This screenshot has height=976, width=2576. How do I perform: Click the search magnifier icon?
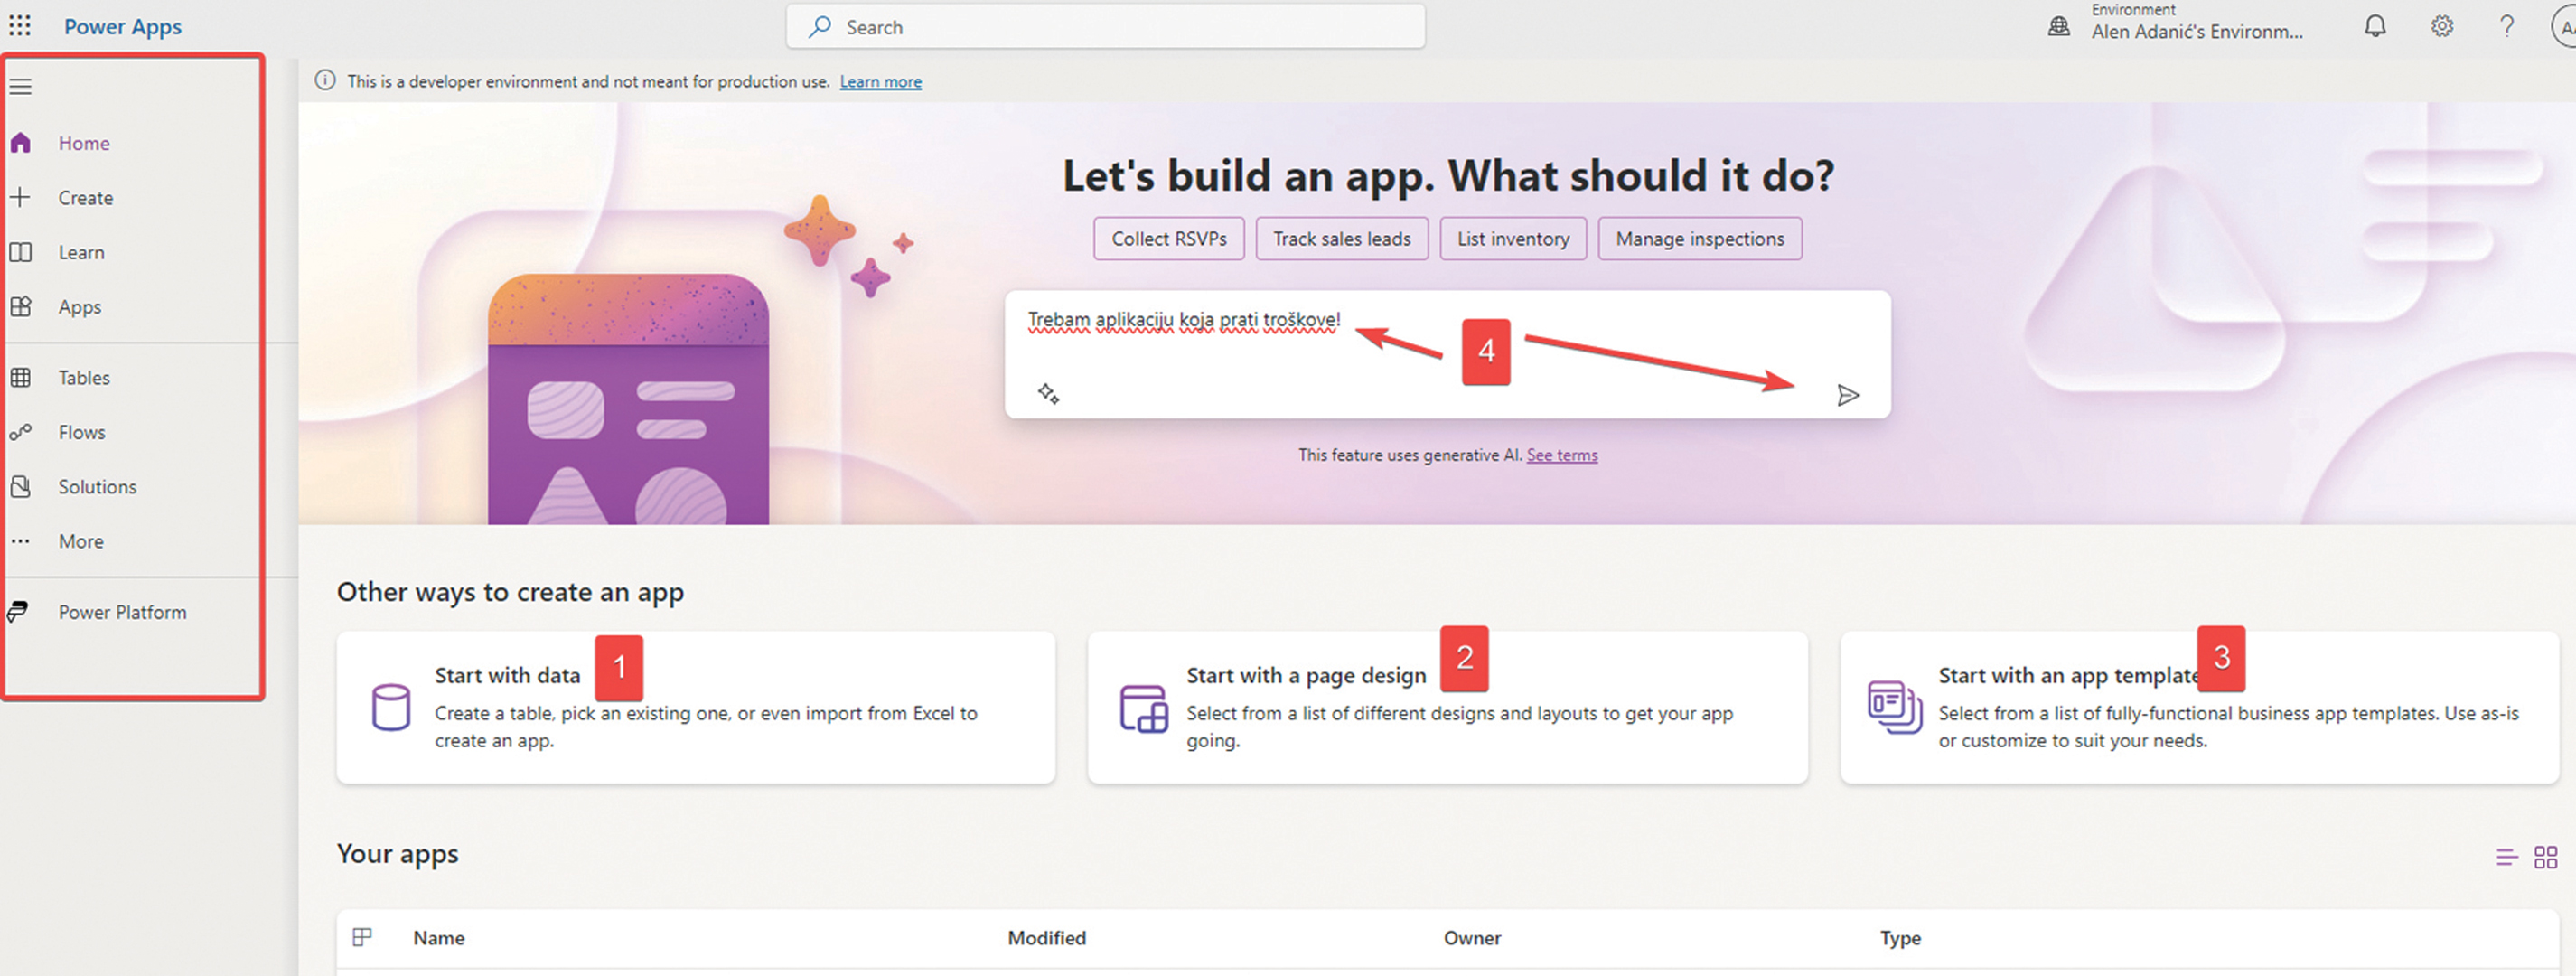click(820, 27)
